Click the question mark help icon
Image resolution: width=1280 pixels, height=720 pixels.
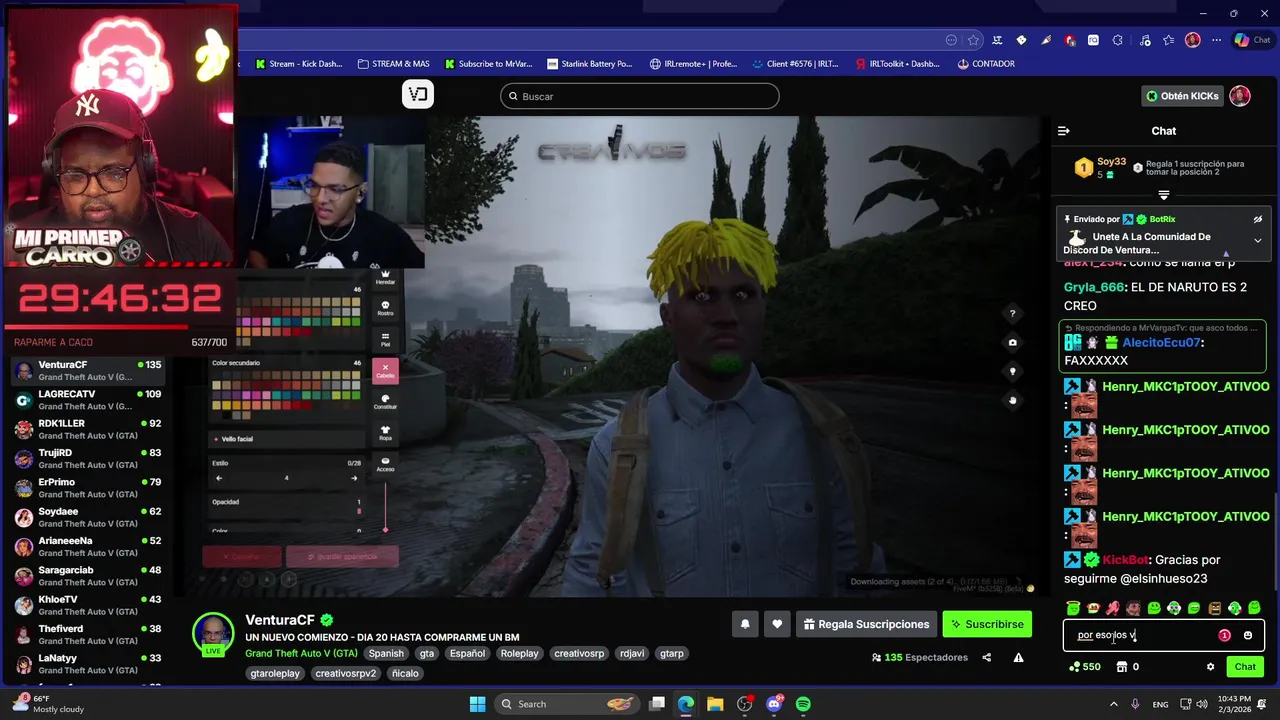1012,314
